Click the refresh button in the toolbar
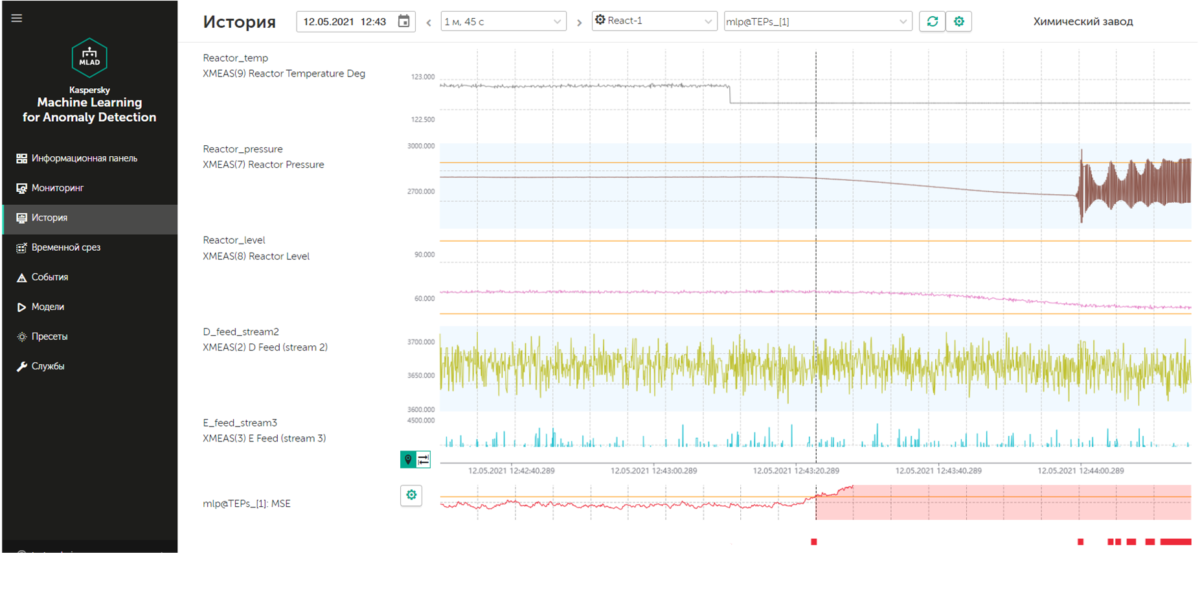The width and height of the screenshot is (1200, 604). click(932, 22)
